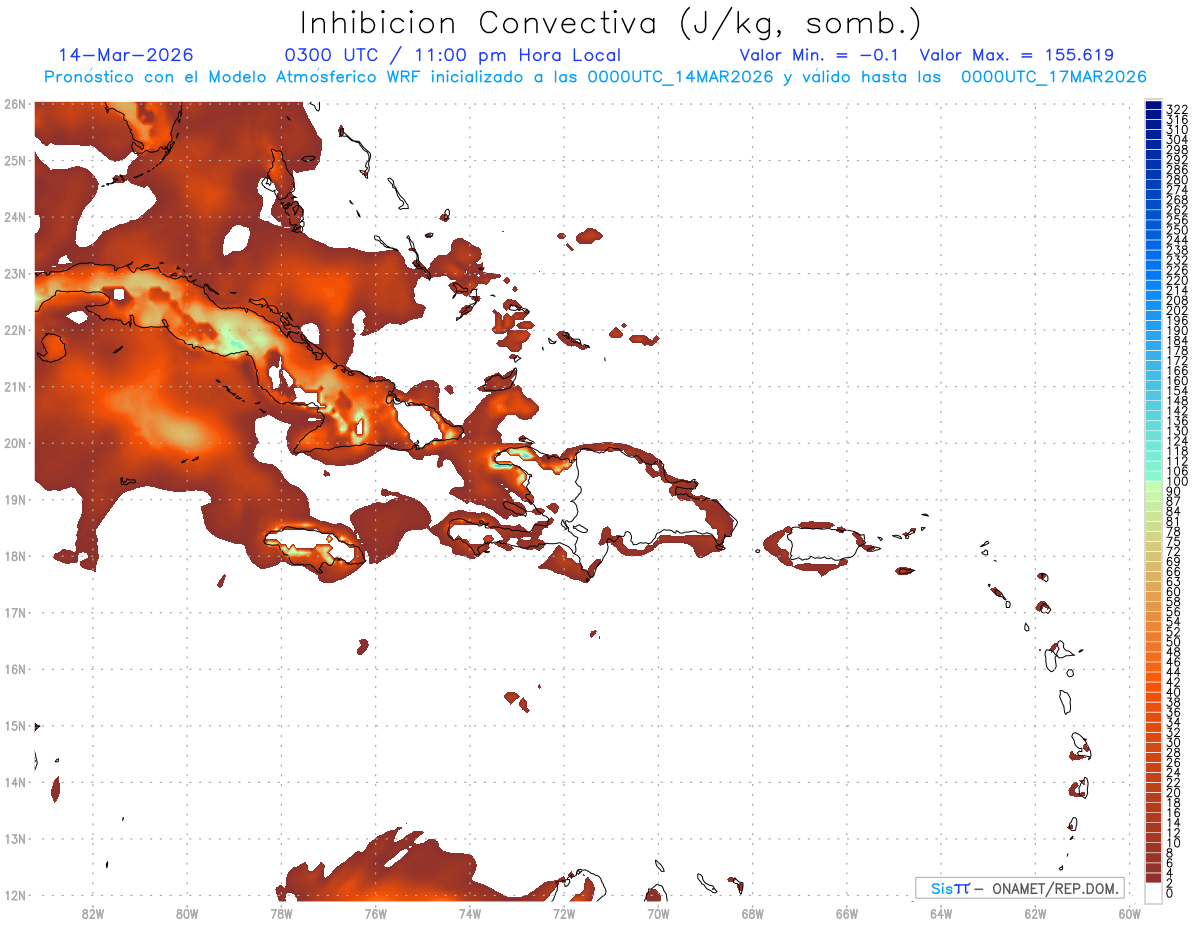
Task: Select the date text '14-Mar-2026'
Action: (x=126, y=55)
